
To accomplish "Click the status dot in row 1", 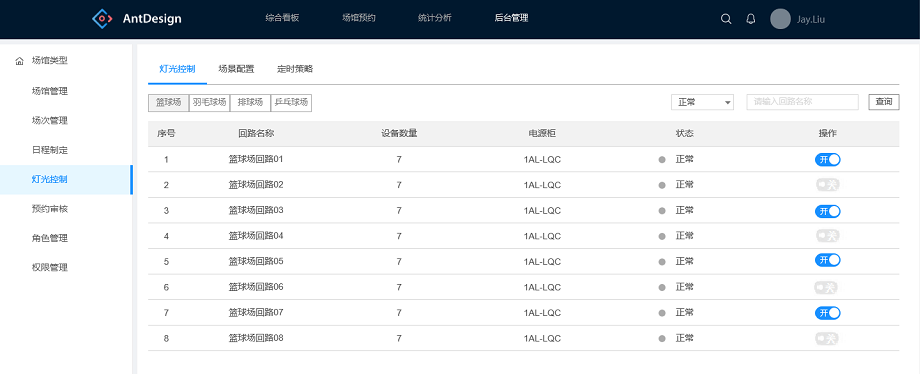I will pyautogui.click(x=662, y=159).
